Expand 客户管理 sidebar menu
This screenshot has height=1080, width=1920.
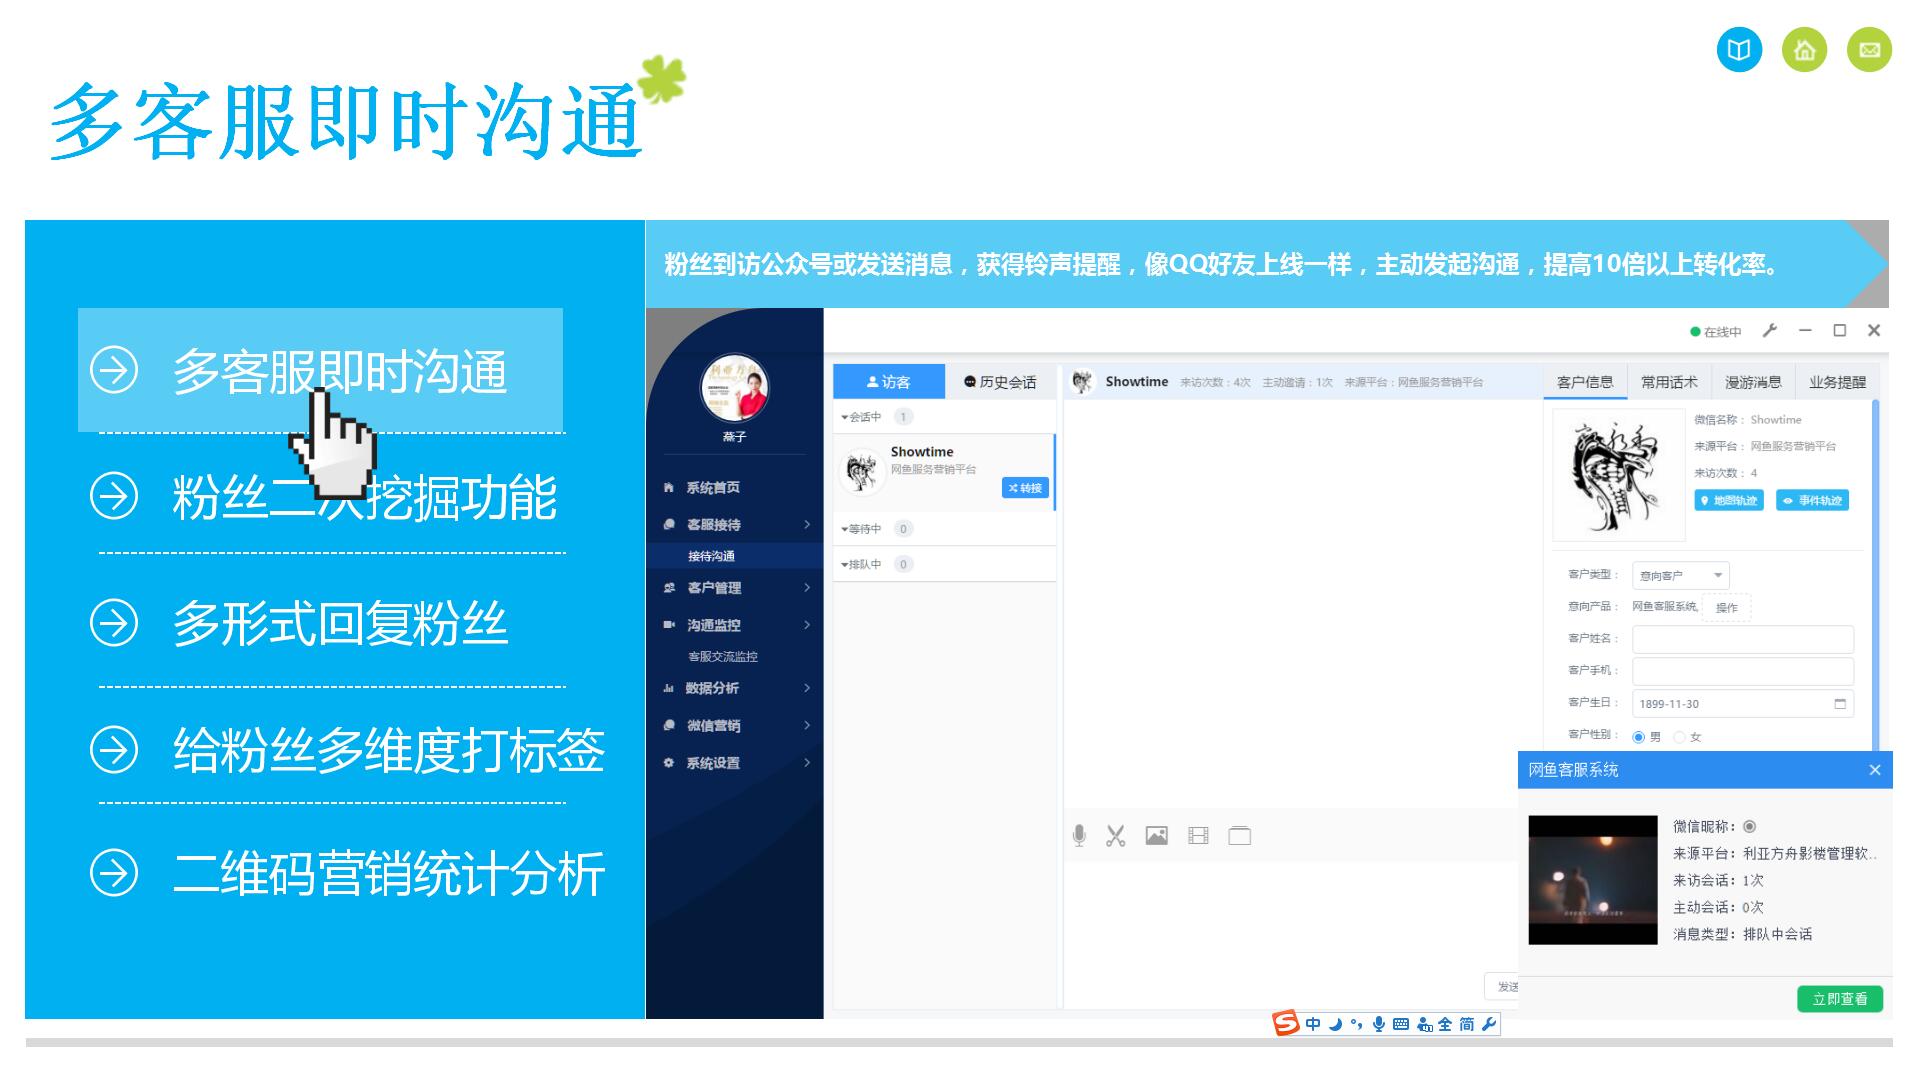point(735,587)
